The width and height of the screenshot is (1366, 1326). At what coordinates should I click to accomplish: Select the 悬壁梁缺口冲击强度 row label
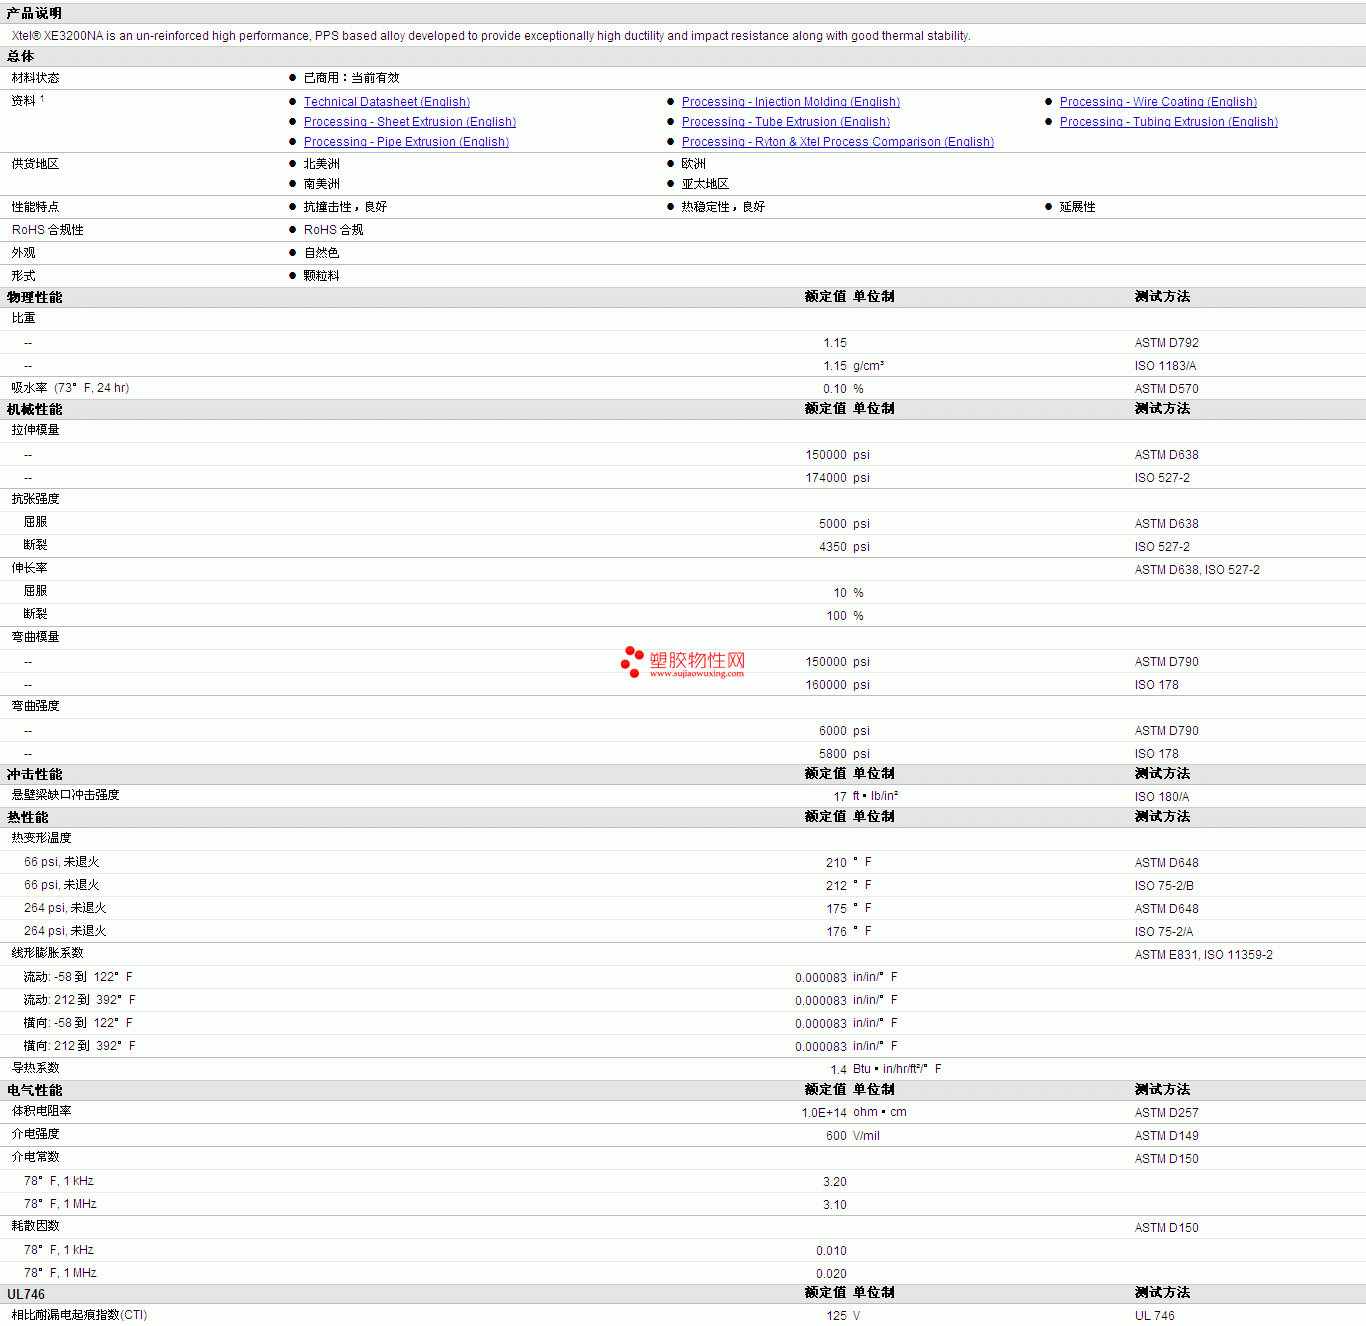coord(66,795)
